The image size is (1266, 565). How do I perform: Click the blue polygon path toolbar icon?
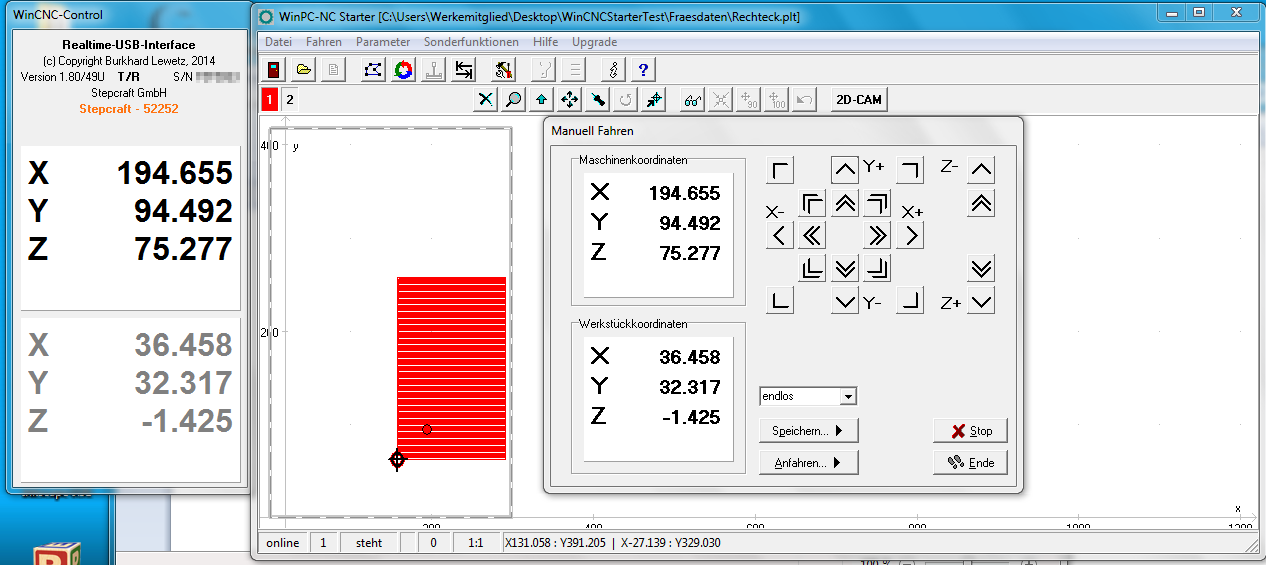[373, 70]
